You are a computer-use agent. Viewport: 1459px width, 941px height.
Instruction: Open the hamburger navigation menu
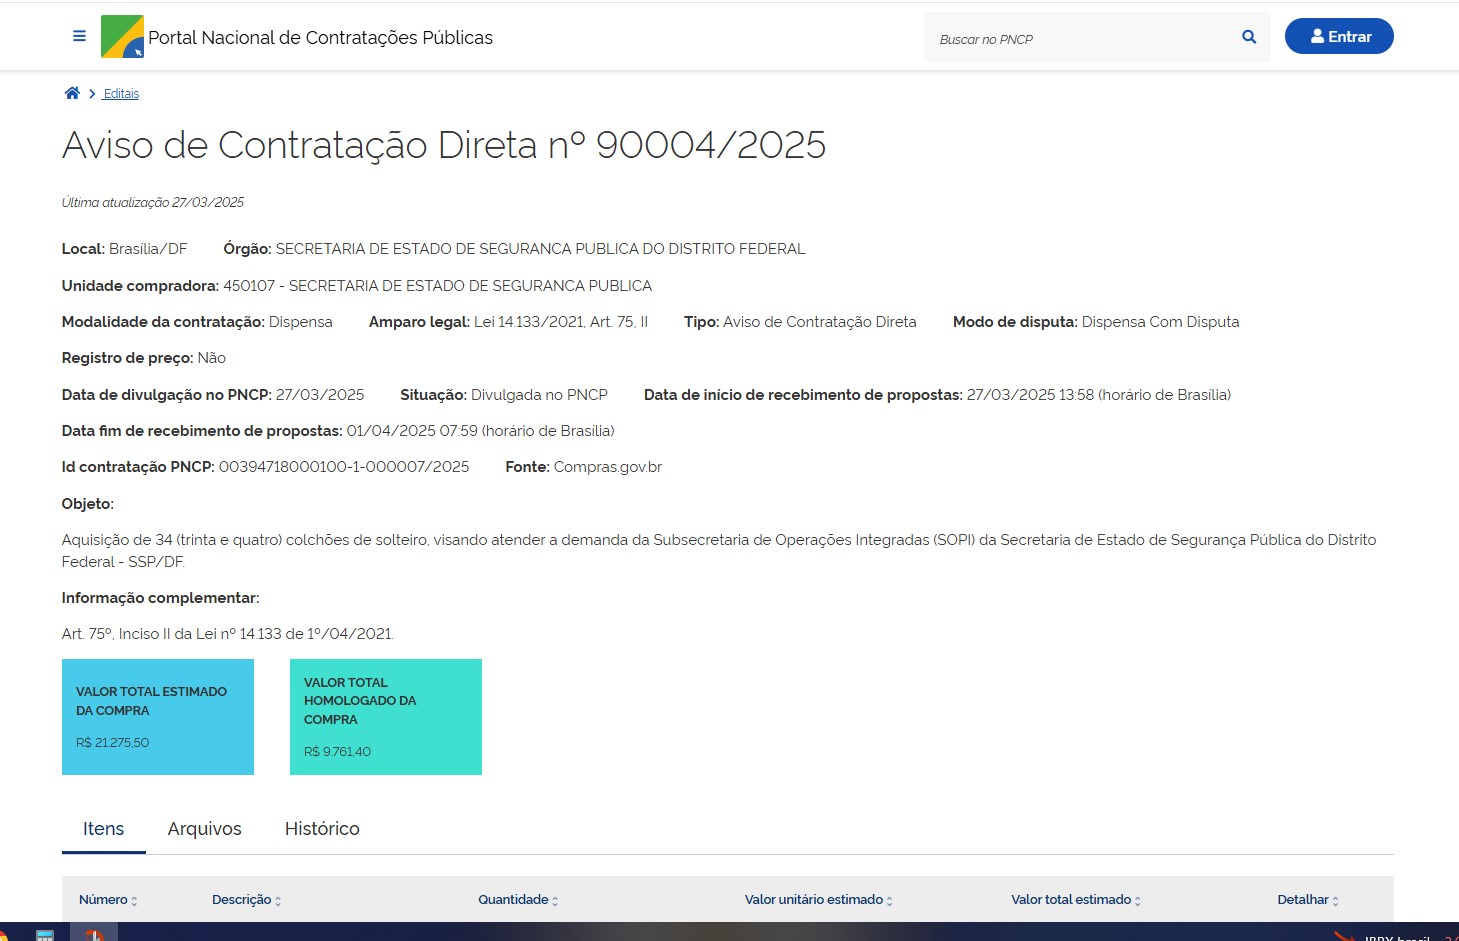pyautogui.click(x=79, y=36)
